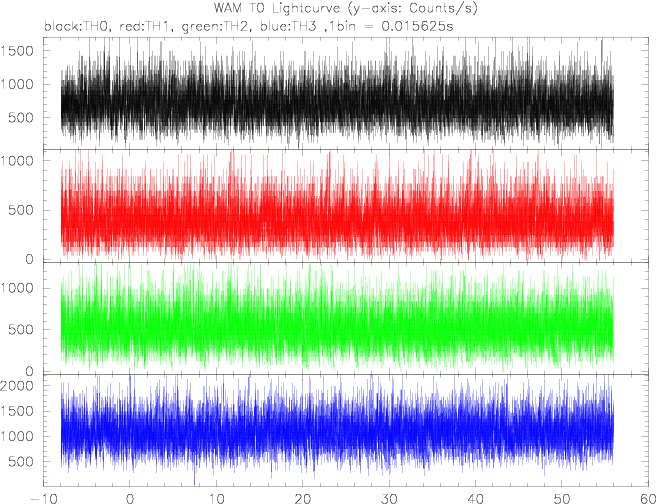Click the x-axis tick label '20'

pyautogui.click(x=303, y=499)
